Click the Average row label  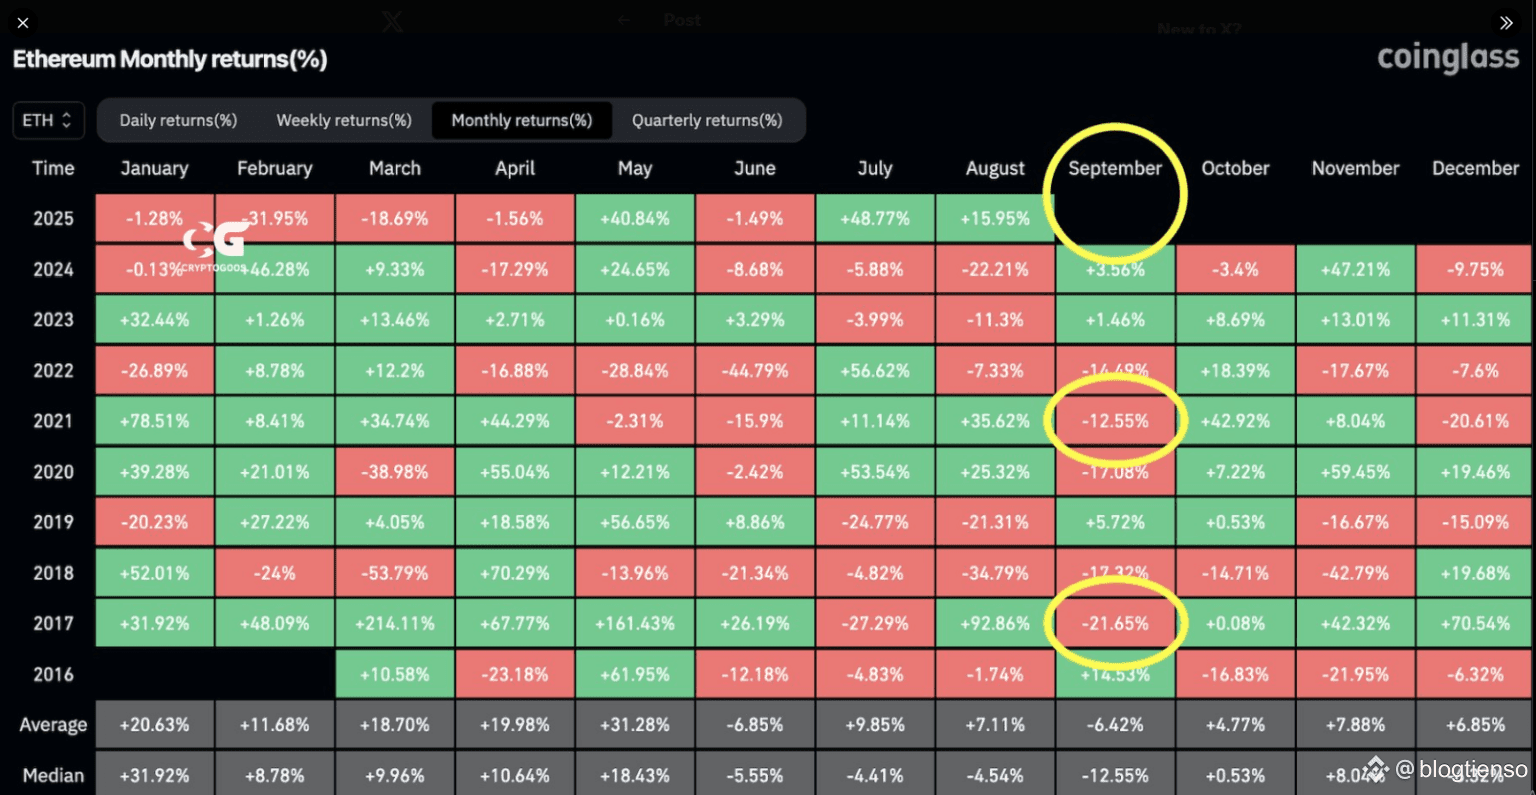pos(53,725)
